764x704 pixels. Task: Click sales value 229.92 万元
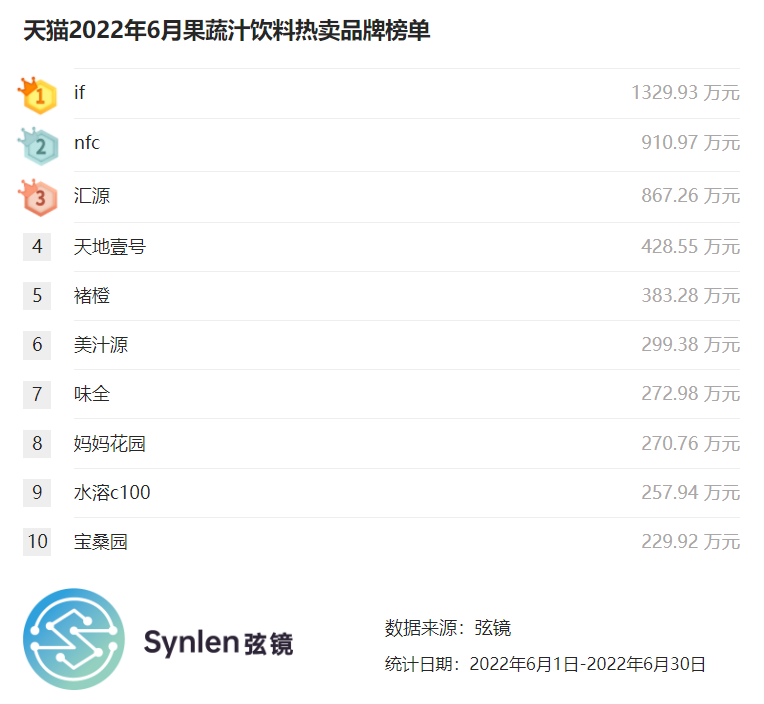[690, 542]
